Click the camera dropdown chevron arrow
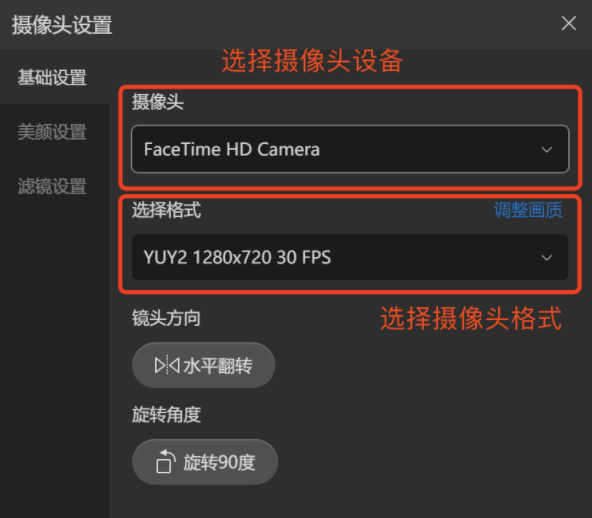The width and height of the screenshot is (592, 518). coord(547,150)
